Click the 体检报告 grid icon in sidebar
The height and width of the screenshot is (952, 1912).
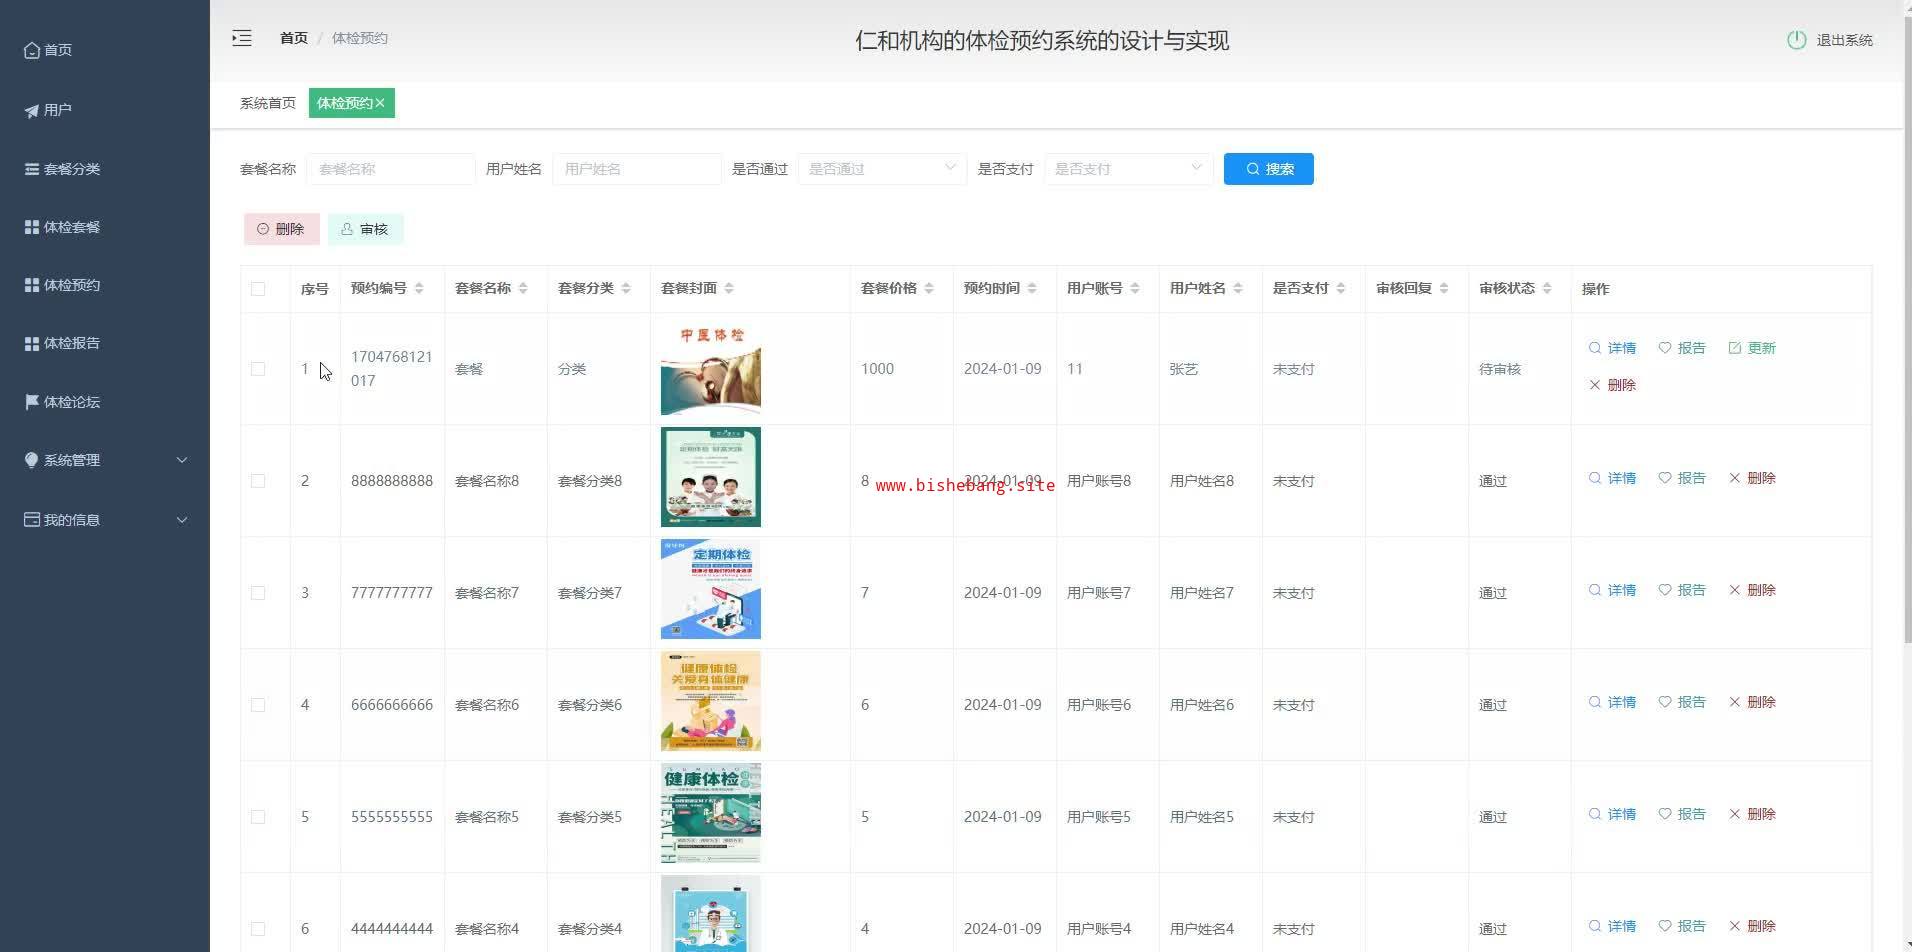click(x=32, y=343)
